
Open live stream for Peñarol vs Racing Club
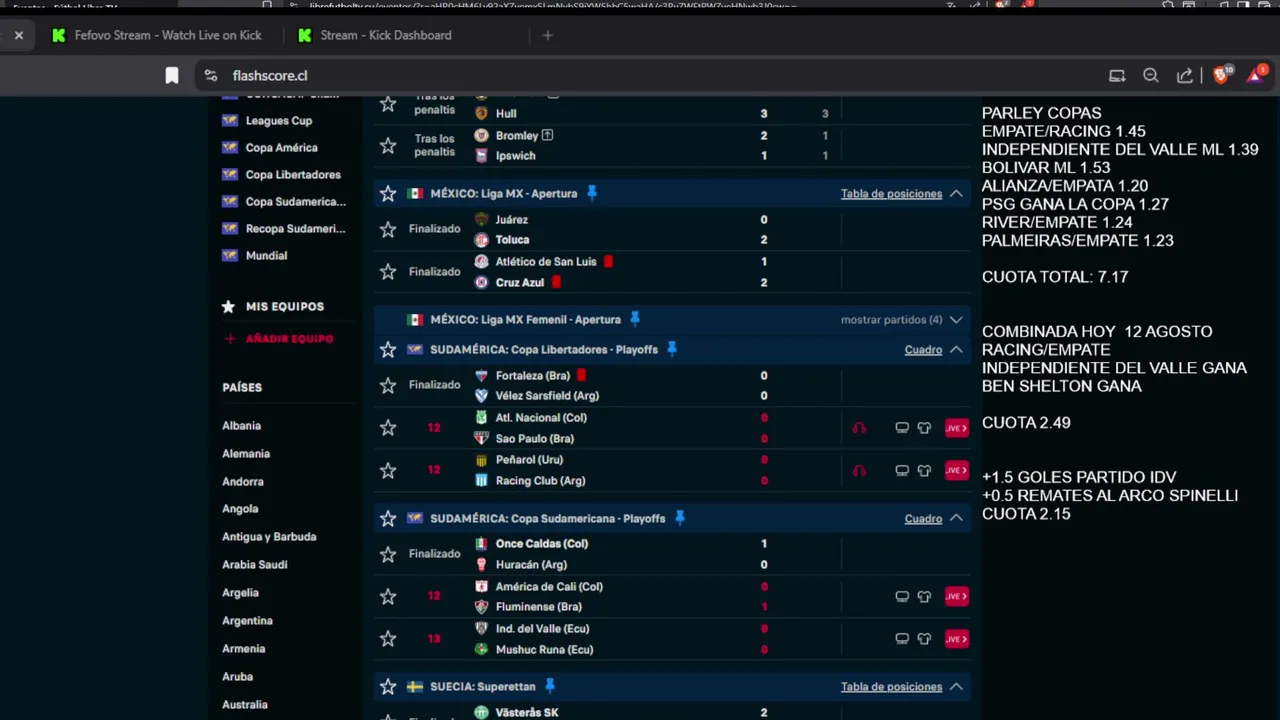pos(956,470)
